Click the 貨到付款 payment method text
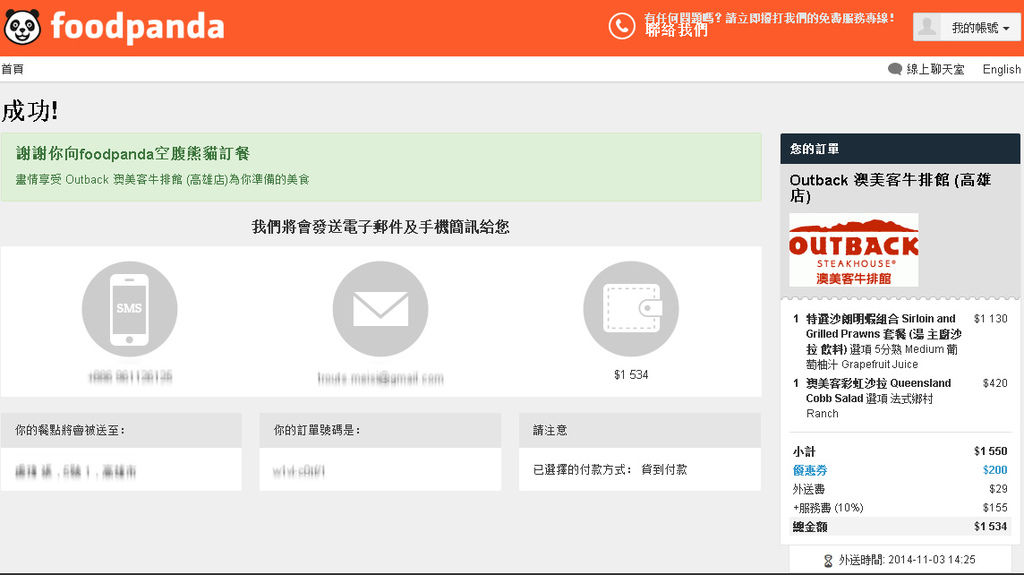Image resolution: width=1024 pixels, height=575 pixels. [664, 470]
